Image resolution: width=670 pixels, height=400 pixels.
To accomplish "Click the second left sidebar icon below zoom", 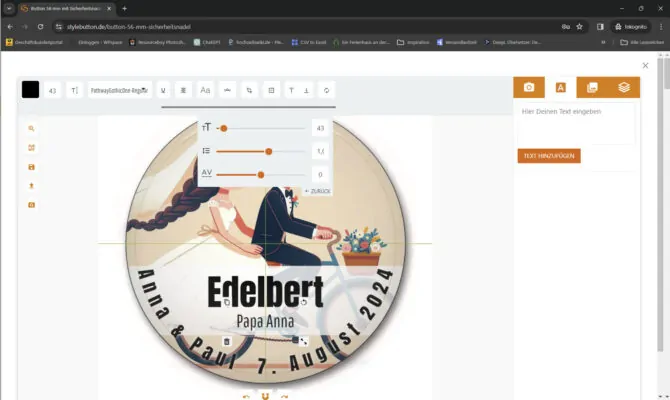I will point(31,147).
